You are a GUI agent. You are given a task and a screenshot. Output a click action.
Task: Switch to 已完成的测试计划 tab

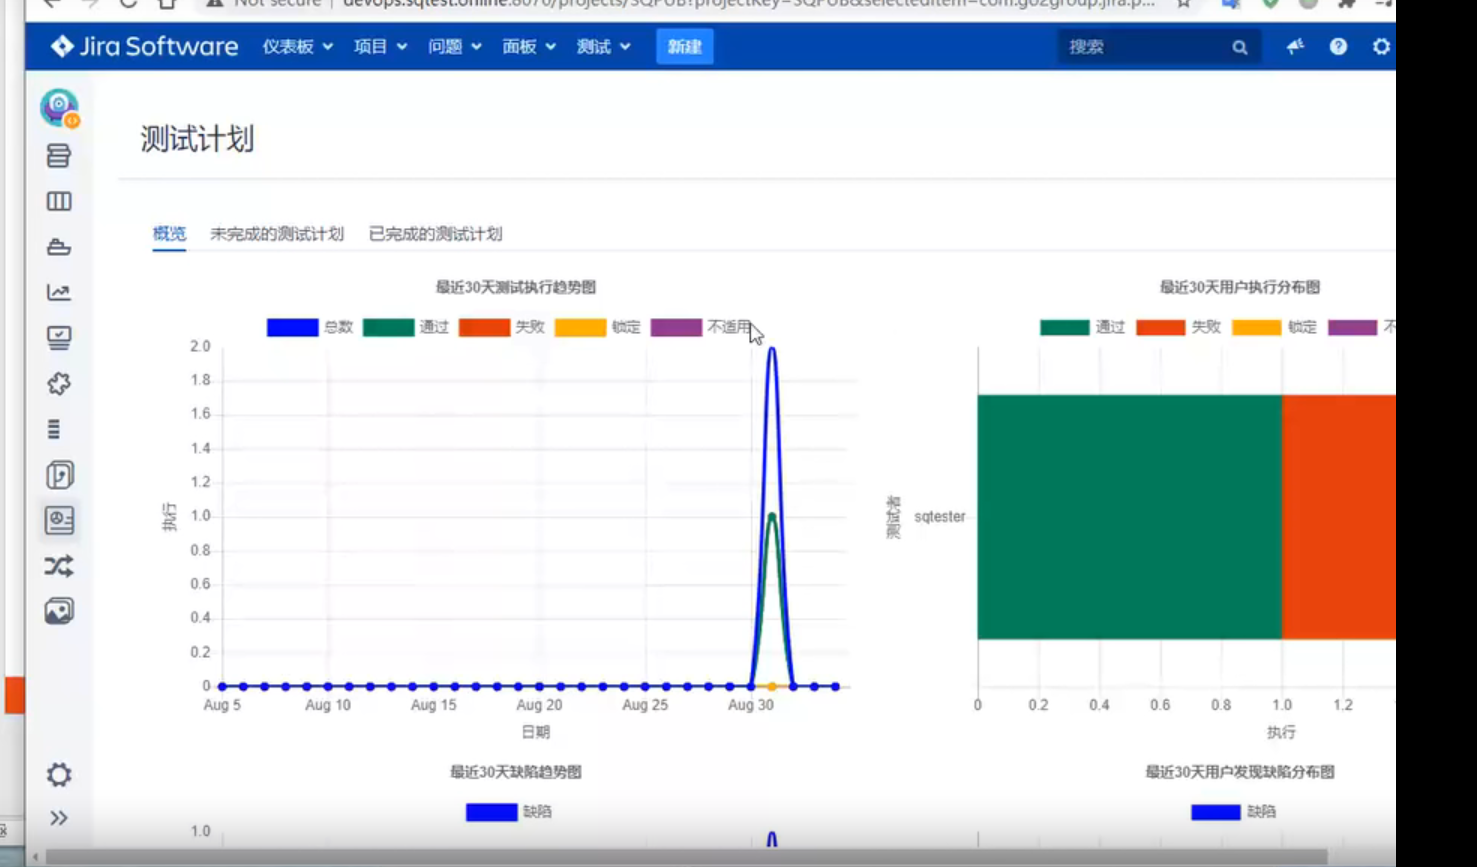436,234
